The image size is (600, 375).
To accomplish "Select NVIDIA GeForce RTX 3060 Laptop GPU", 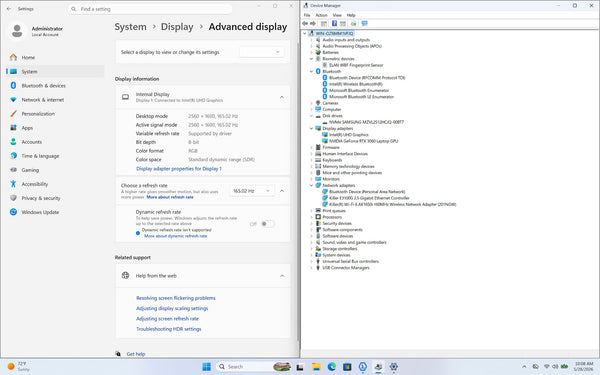I will pos(363,141).
